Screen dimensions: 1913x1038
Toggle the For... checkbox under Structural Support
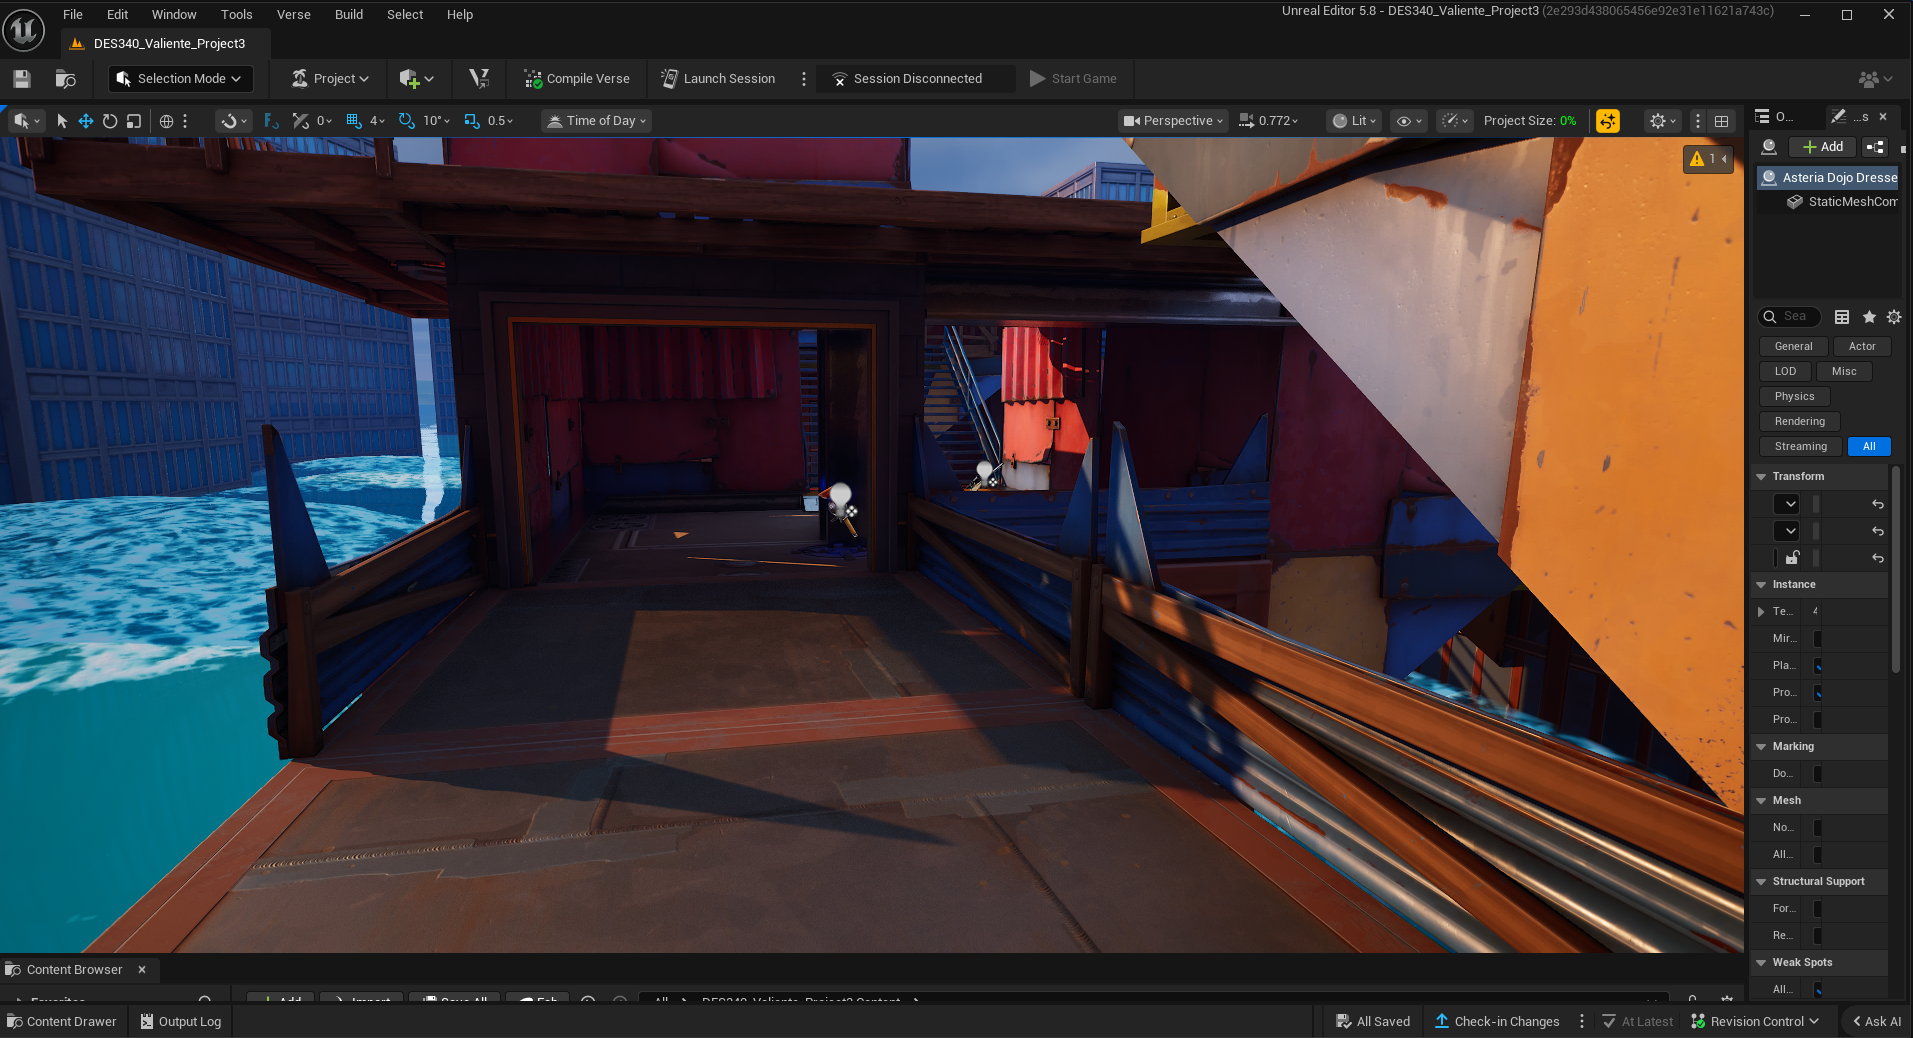click(1817, 908)
